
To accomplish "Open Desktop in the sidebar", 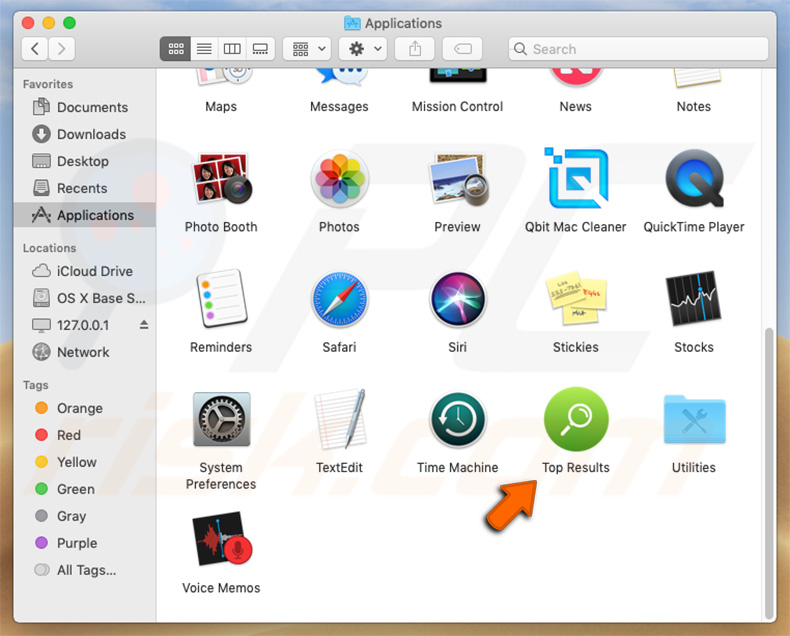I will [85, 161].
